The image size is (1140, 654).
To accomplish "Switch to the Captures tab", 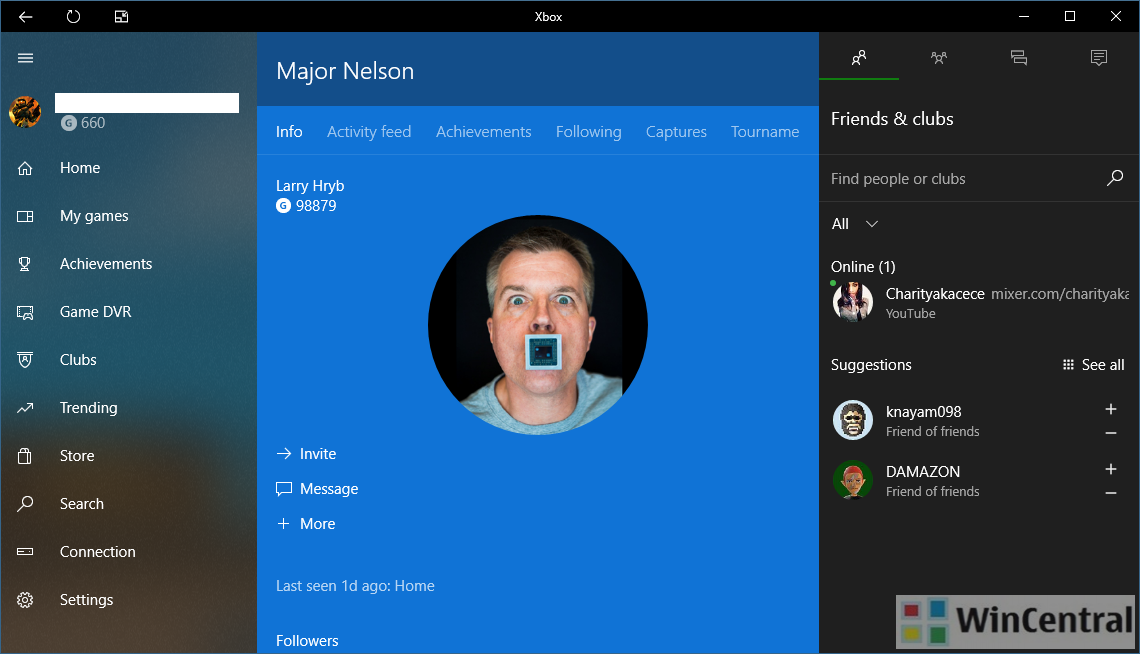I will (676, 132).
